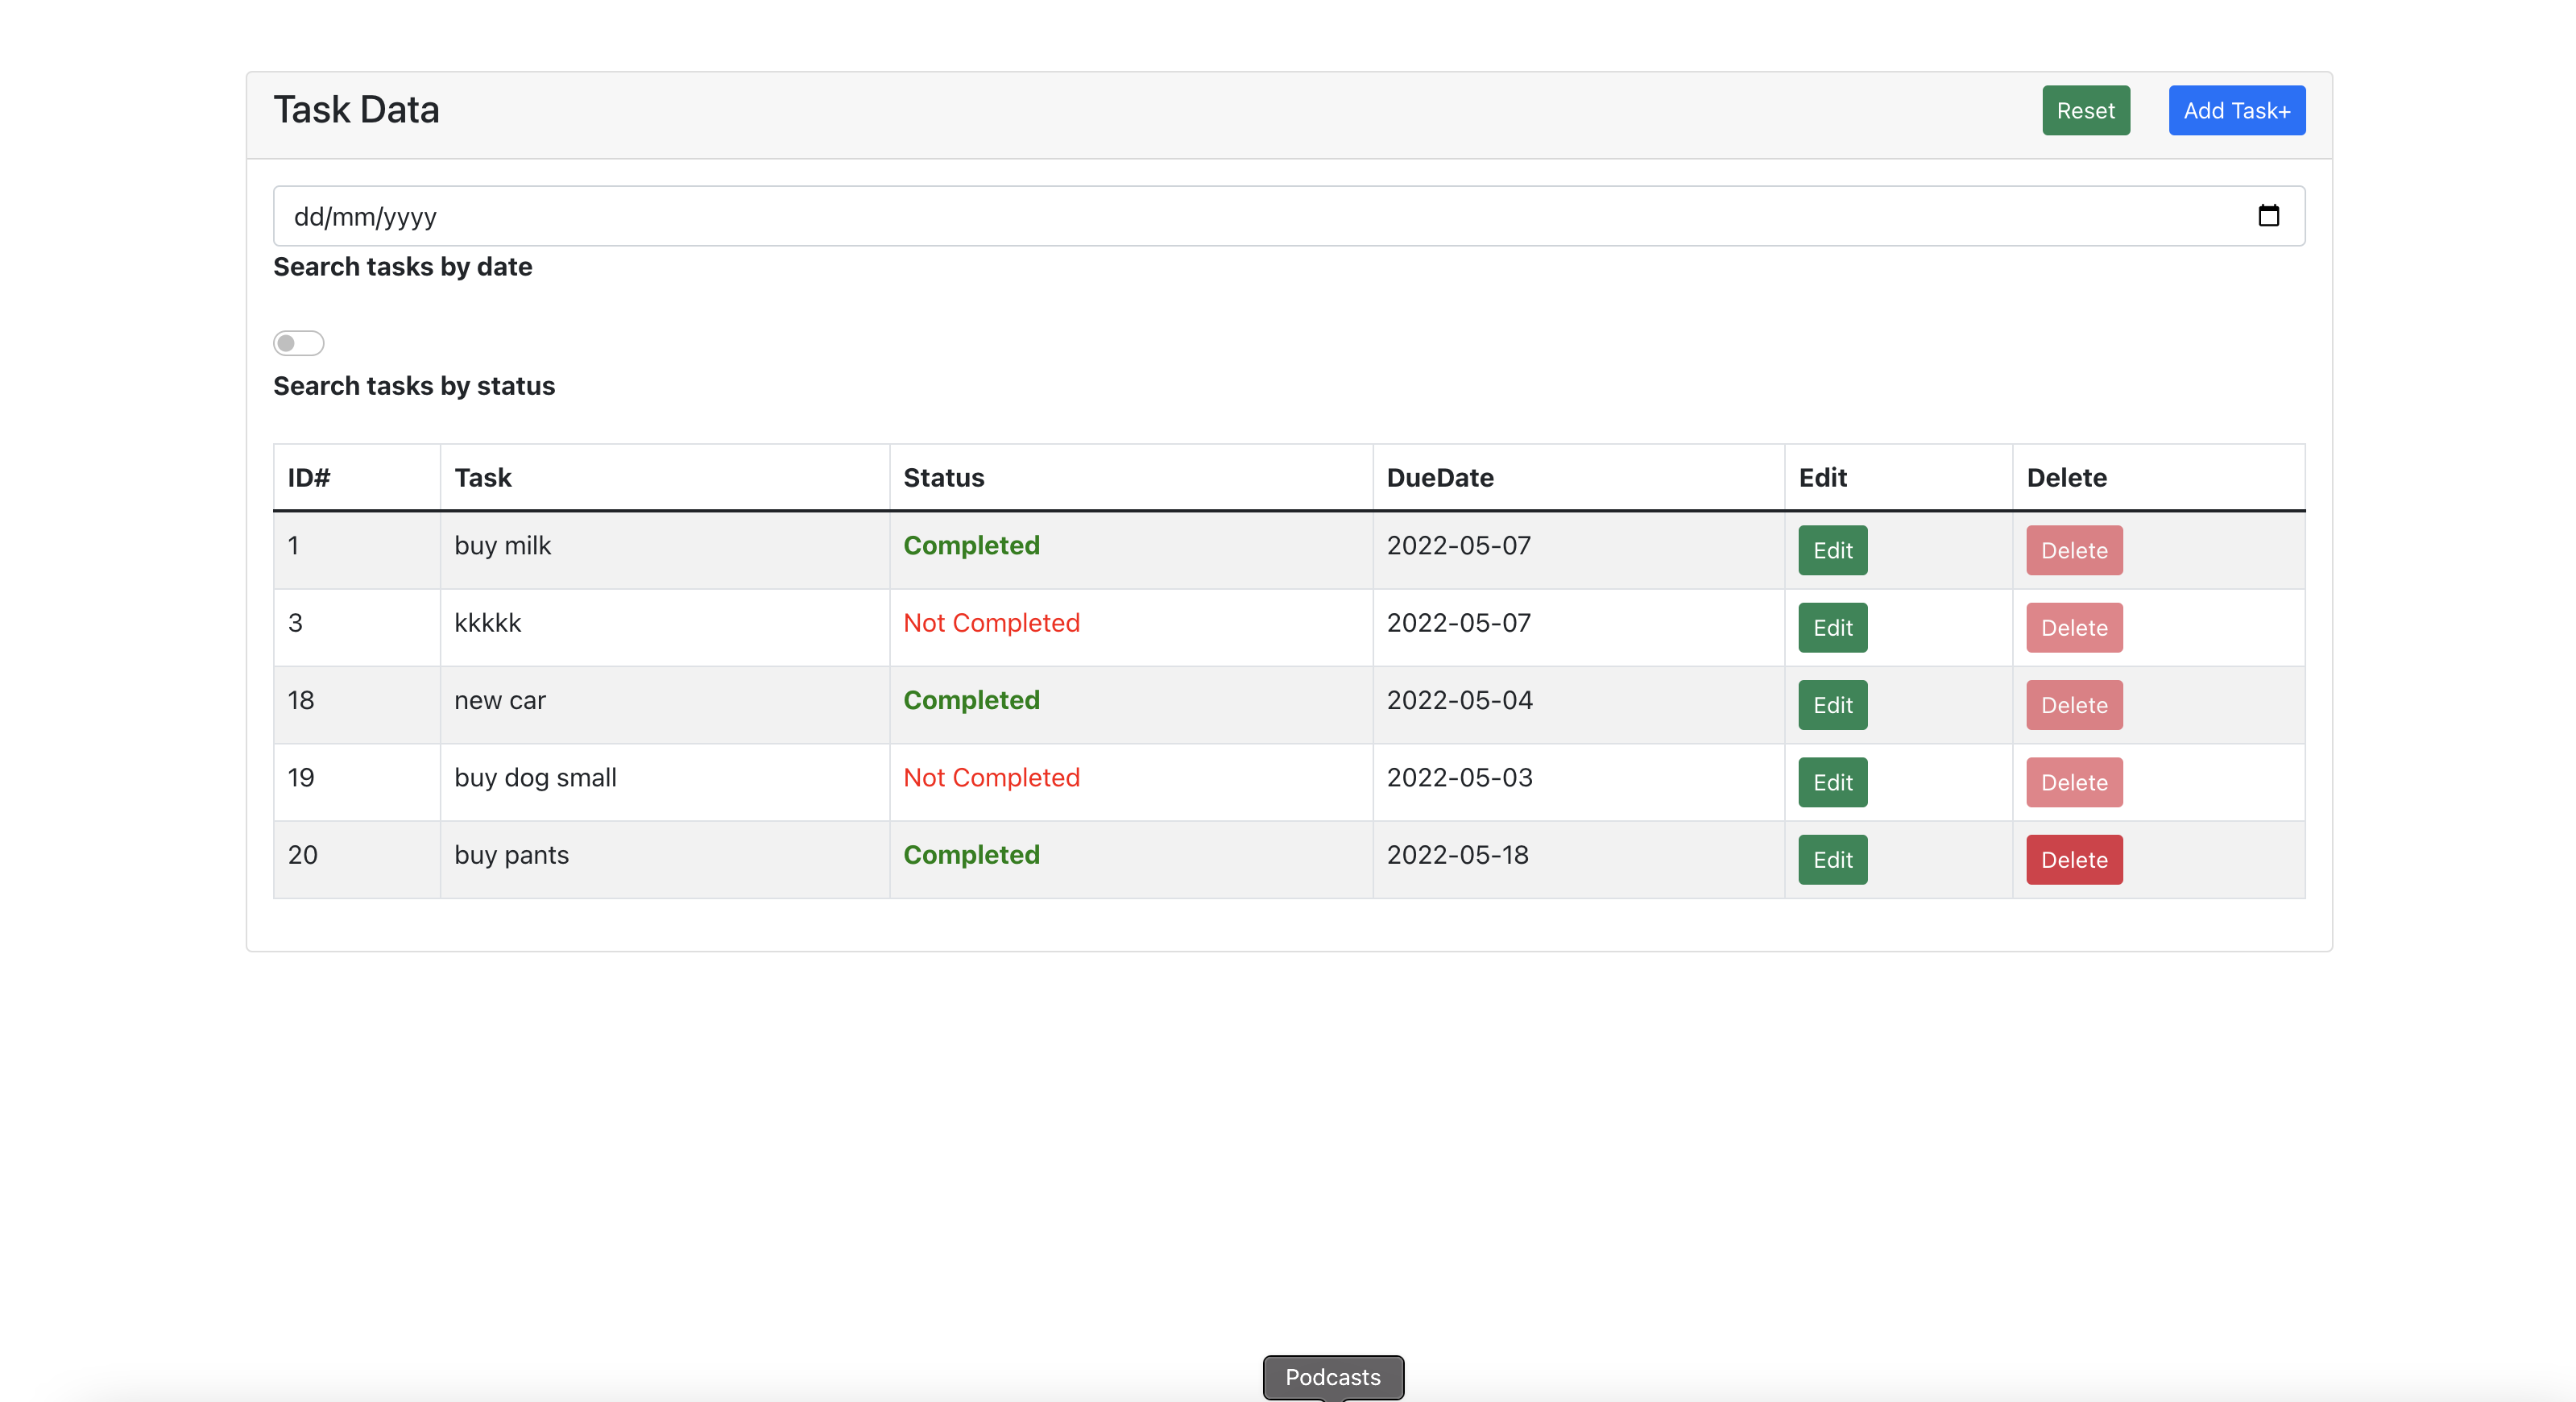Delete the kkkkk task

tap(2074, 628)
